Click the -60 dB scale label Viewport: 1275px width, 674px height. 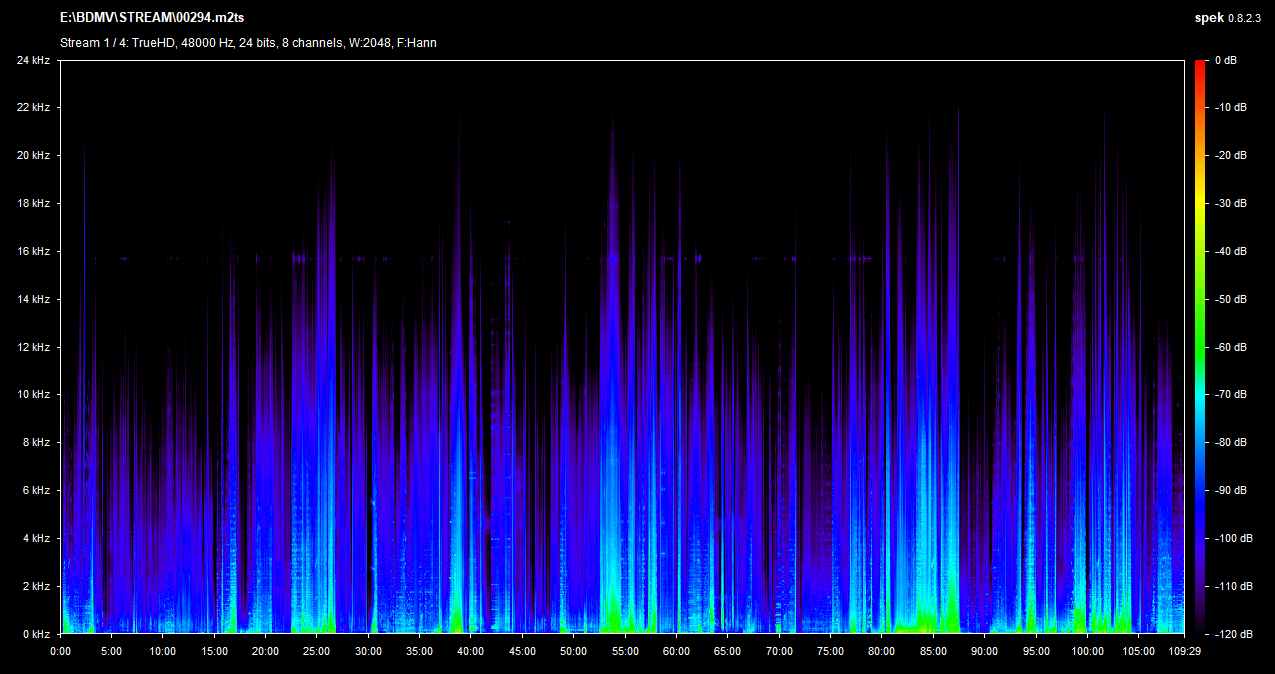click(1230, 347)
